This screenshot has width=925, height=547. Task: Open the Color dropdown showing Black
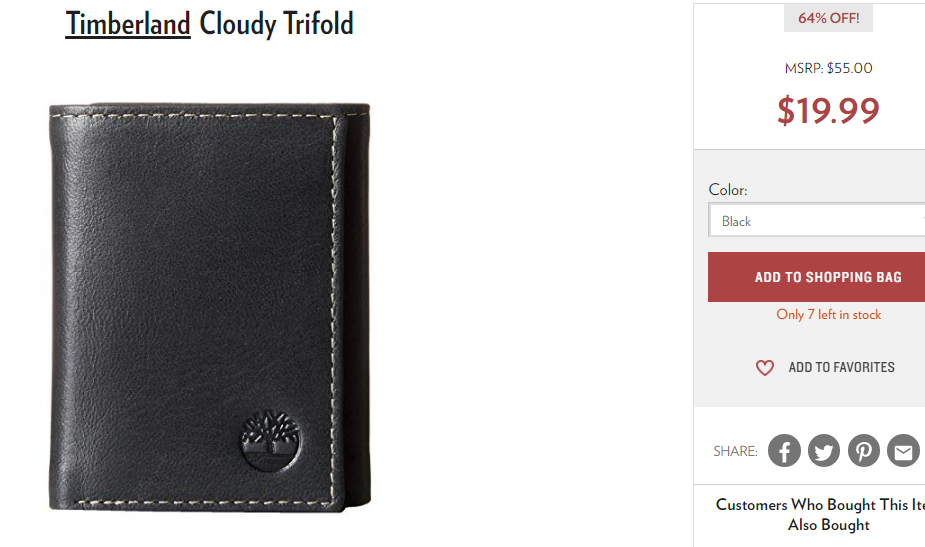point(817,220)
